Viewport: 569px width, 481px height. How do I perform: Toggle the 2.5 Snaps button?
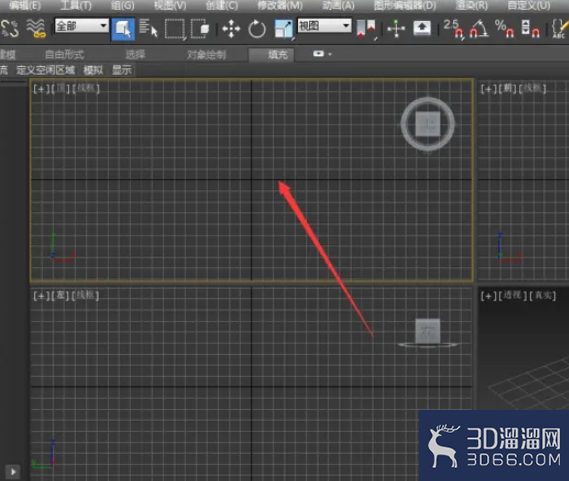[453, 28]
